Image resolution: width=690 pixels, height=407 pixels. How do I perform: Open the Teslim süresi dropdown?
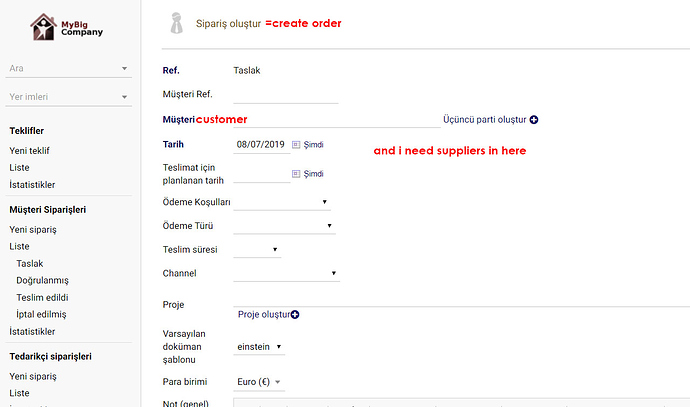pos(258,249)
